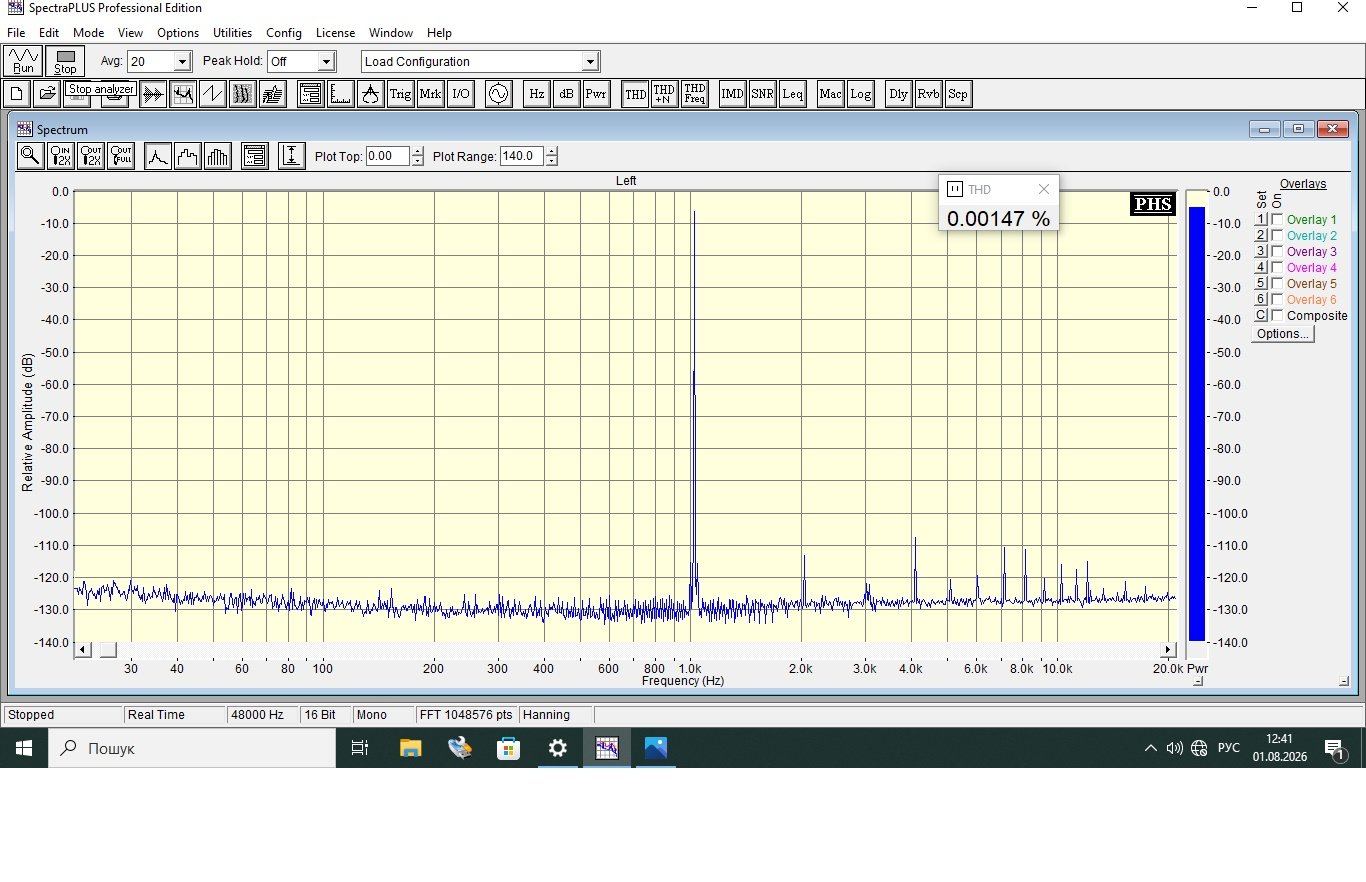The height and width of the screenshot is (882, 1366).
Task: Click the dB utility button
Action: (566, 94)
